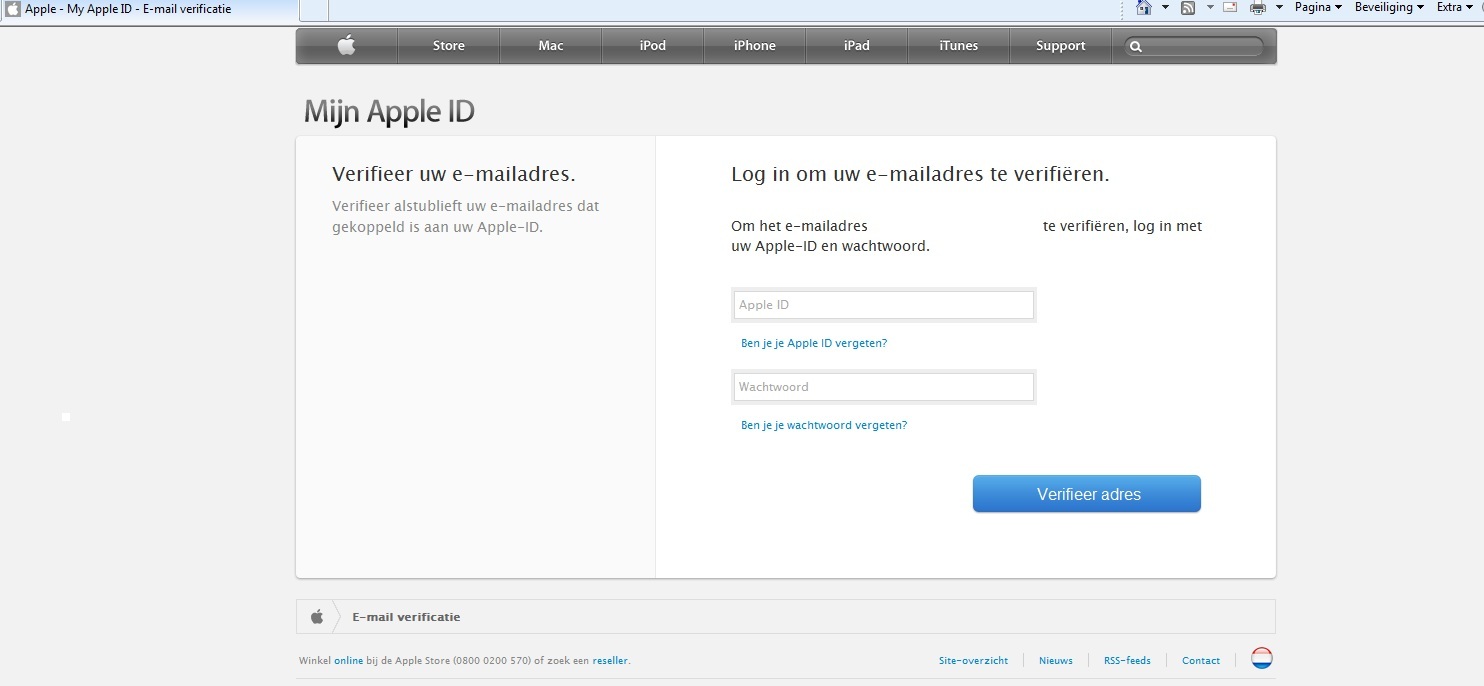Screen dimensions: 1484x686
Task: Open the Nieuws footer link
Action: point(1056,661)
